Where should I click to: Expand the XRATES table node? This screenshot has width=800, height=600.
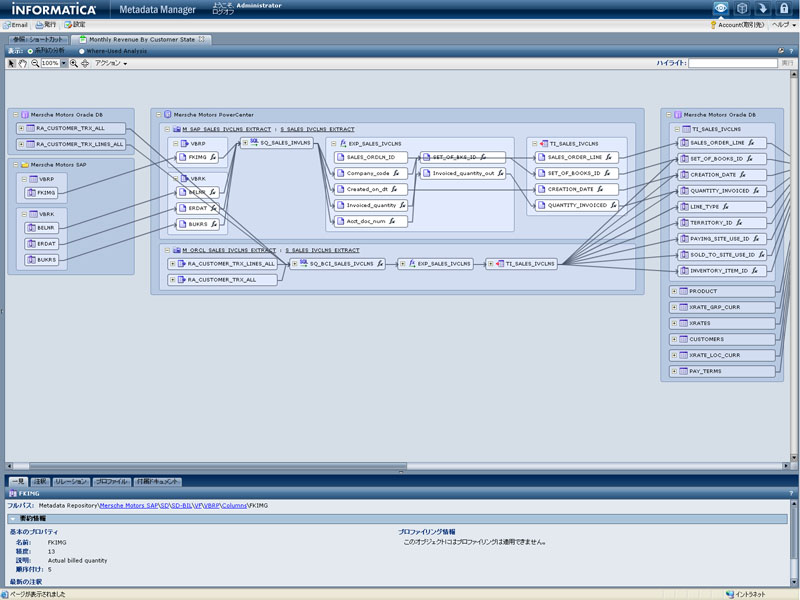(x=674, y=323)
